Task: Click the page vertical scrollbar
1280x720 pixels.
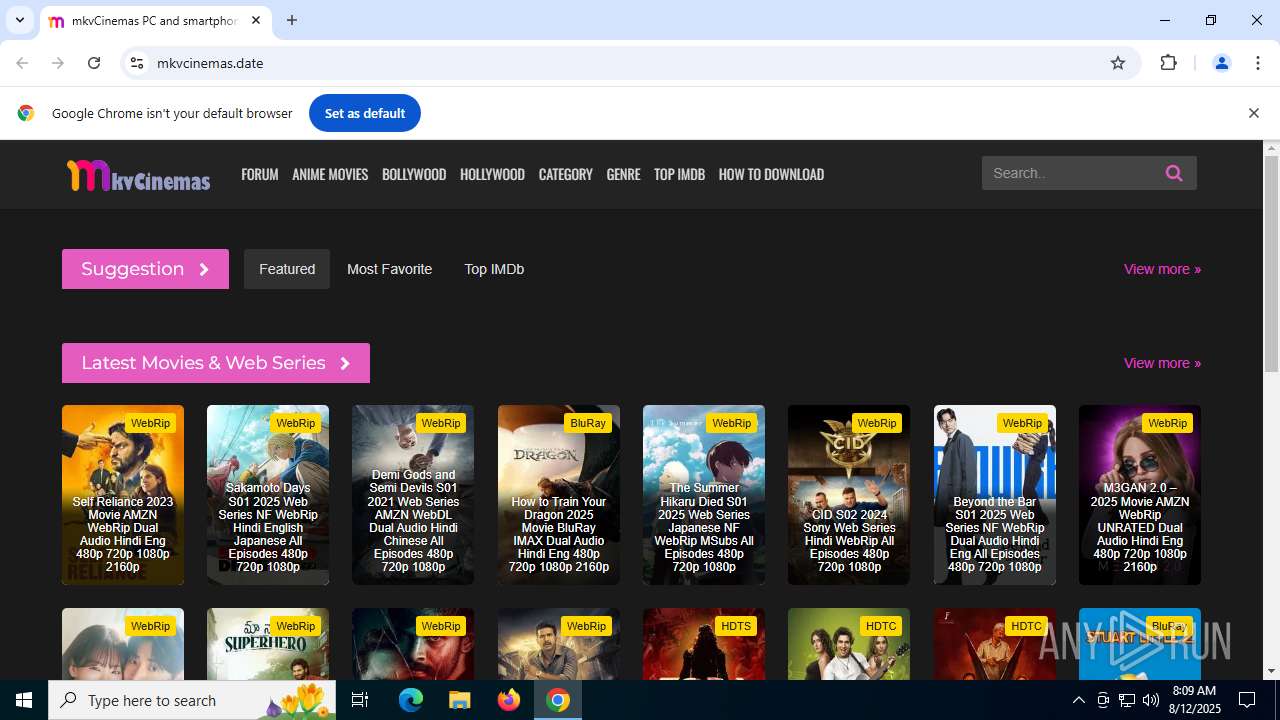Action: [x=1272, y=265]
